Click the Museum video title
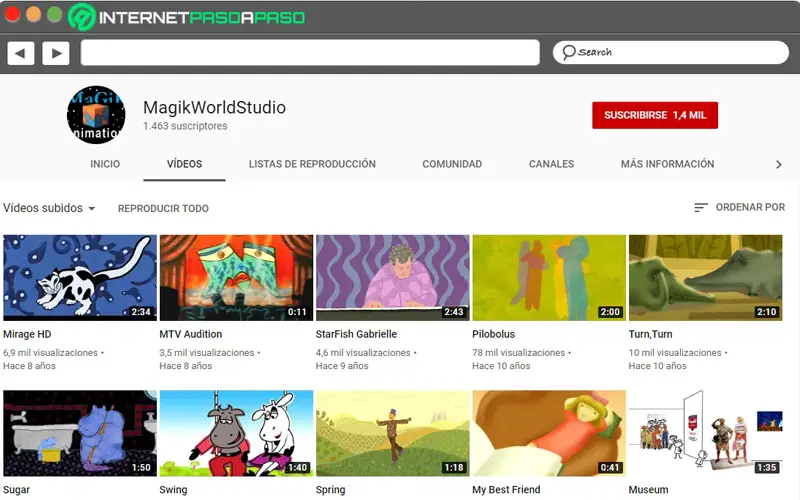Viewport: 800px width, 500px height. click(648, 490)
